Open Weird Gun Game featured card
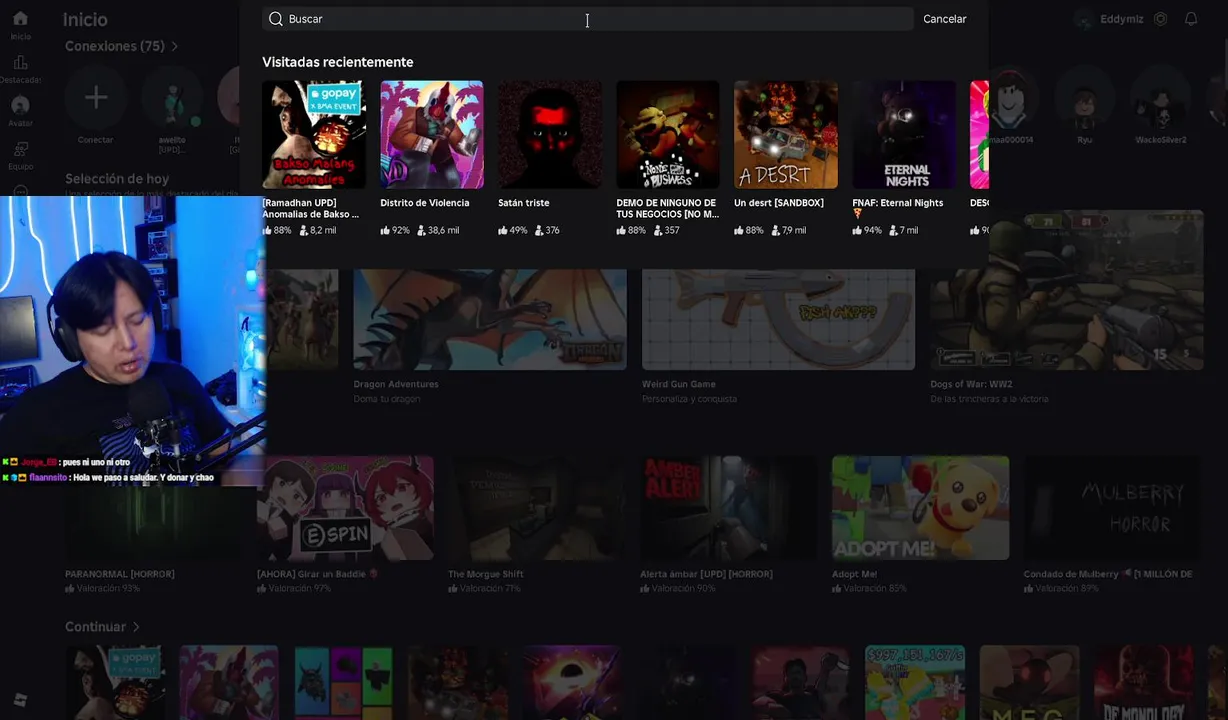 click(778, 320)
